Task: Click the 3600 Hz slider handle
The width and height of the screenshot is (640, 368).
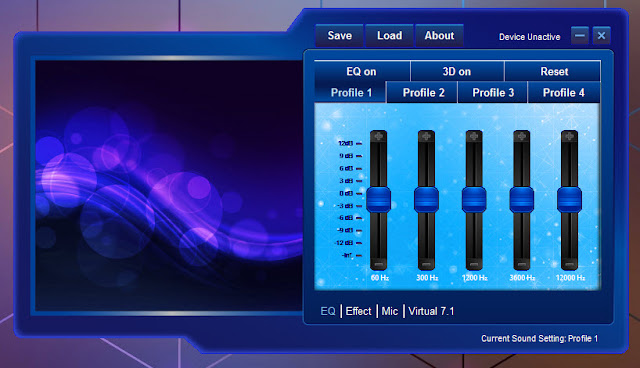Action: (522, 200)
